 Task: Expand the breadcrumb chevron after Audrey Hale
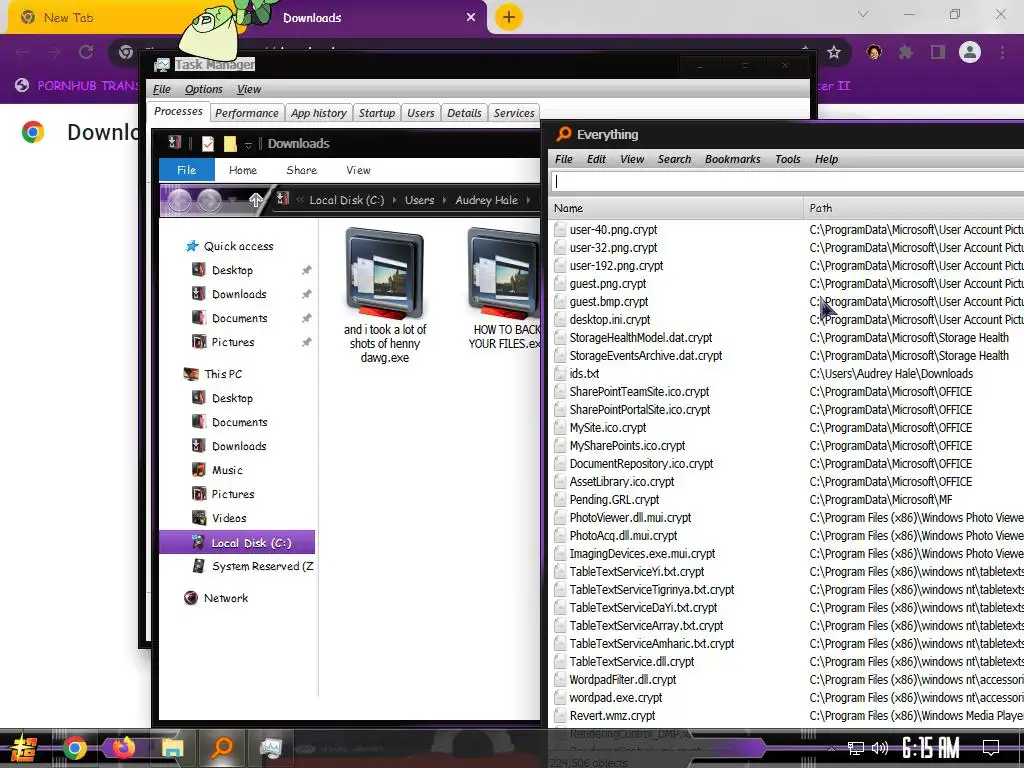pos(528,200)
